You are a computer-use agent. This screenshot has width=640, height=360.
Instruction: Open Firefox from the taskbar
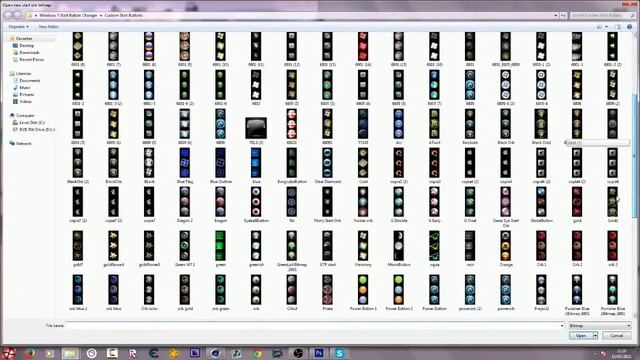[x=29, y=353]
